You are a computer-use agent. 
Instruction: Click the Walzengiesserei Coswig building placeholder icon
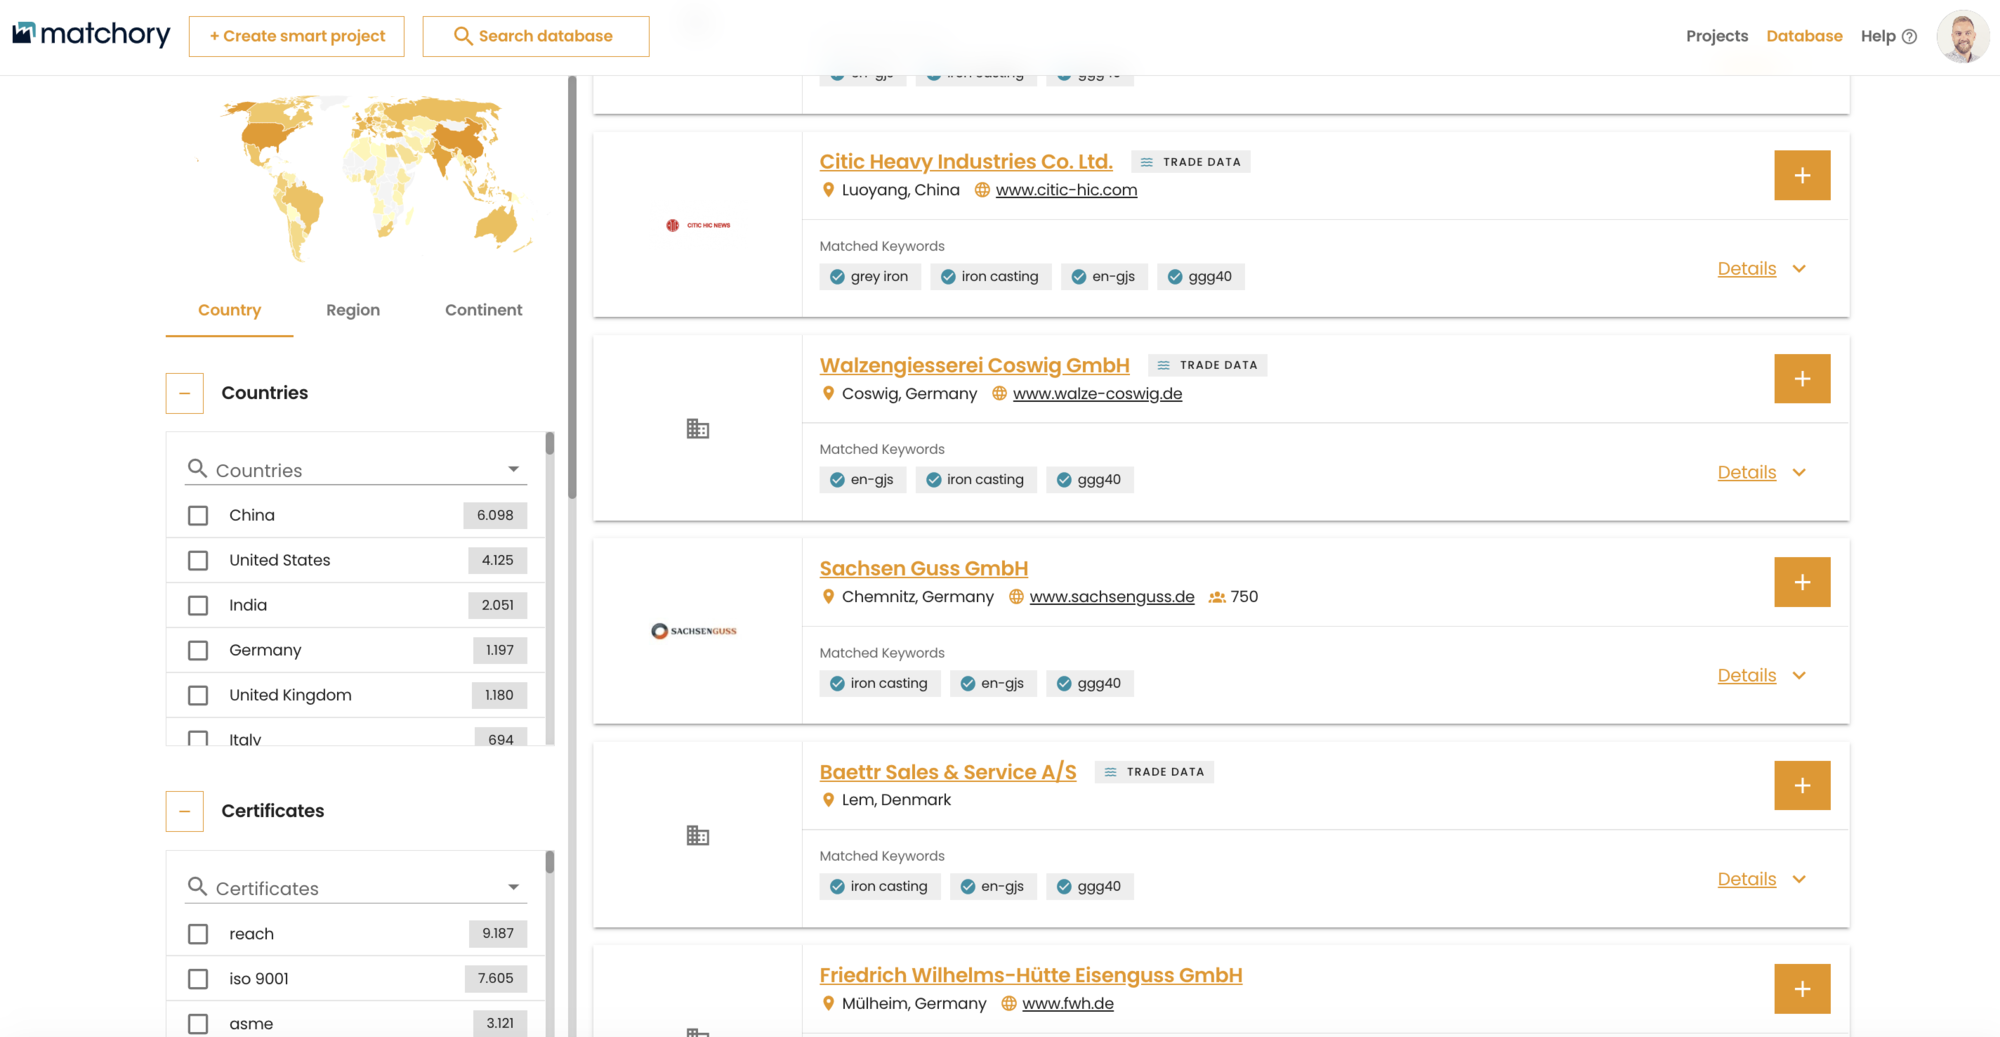698,429
